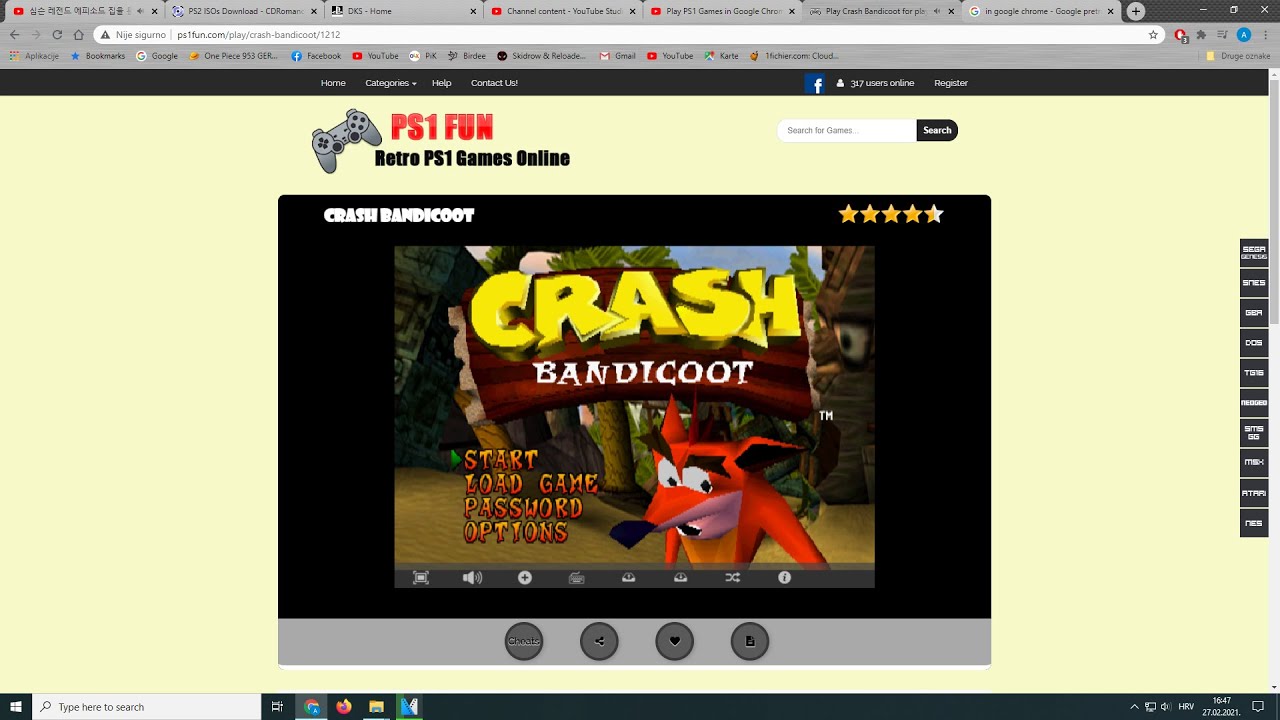The width and height of the screenshot is (1280, 720).
Task: Click the round share button
Action: [599, 641]
